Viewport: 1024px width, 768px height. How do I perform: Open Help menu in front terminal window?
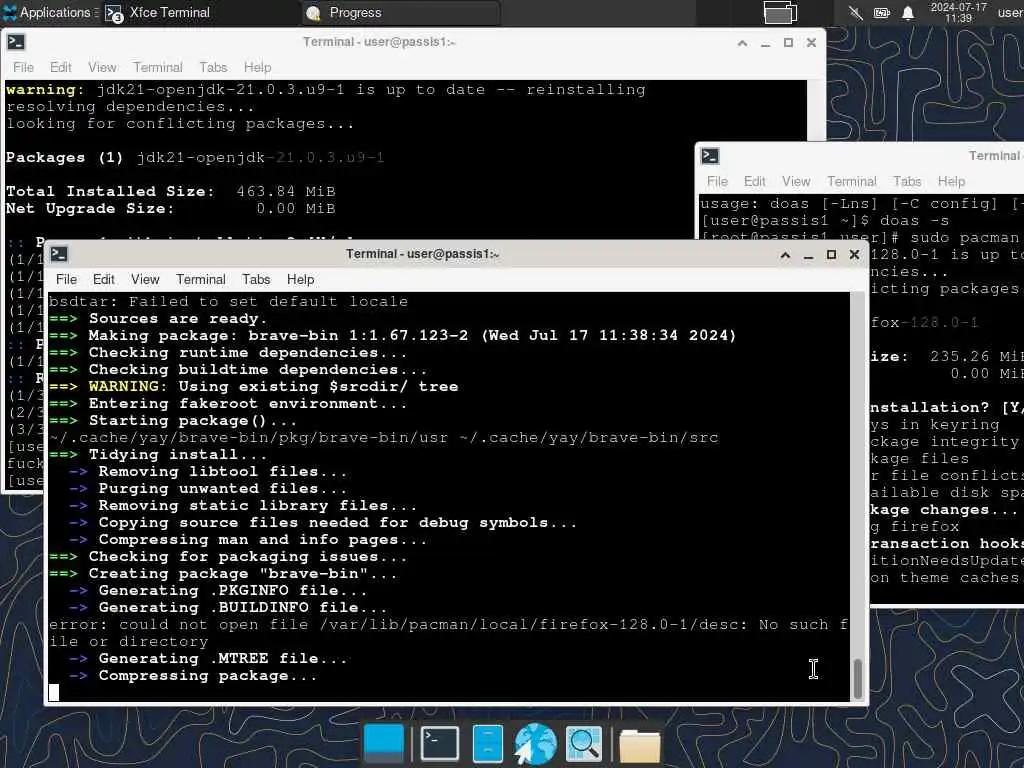(x=300, y=280)
